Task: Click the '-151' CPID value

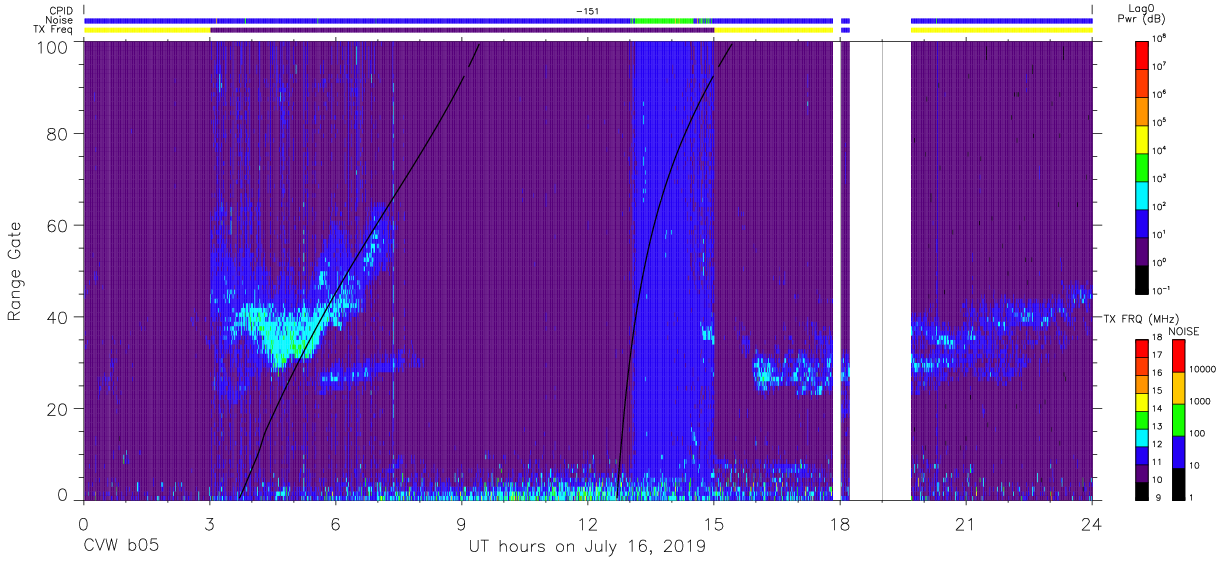Action: [588, 10]
